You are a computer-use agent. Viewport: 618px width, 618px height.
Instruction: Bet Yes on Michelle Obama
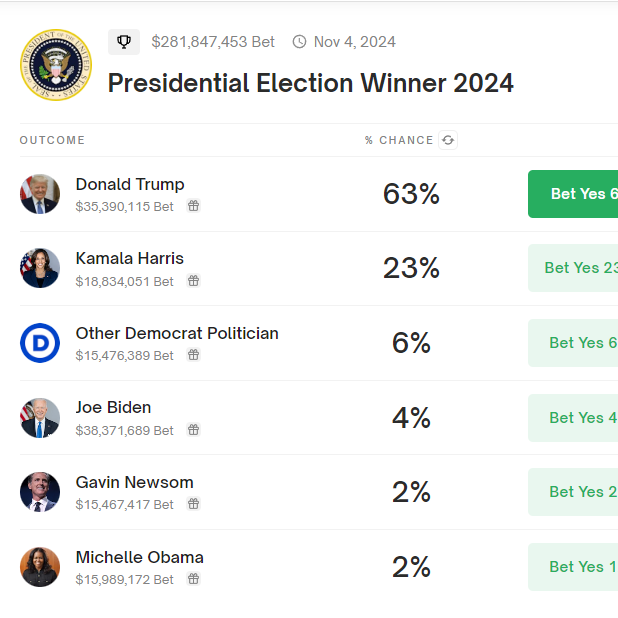point(573,567)
